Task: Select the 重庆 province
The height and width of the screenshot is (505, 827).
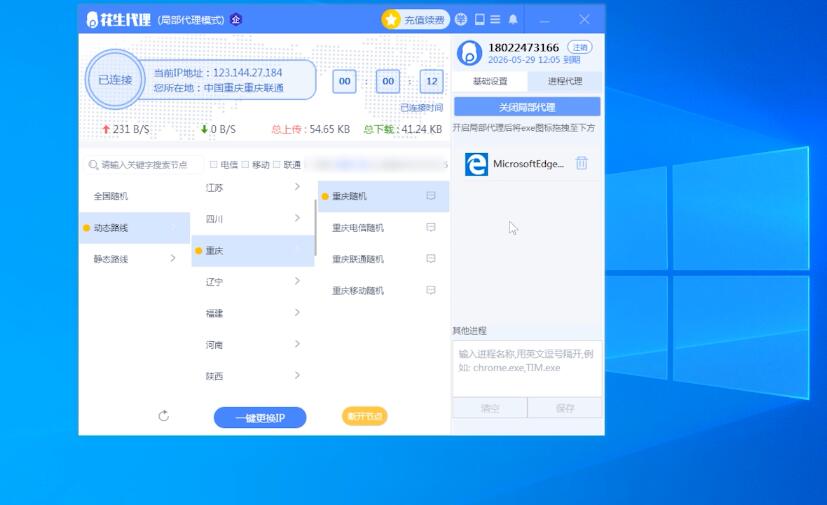Action: (253, 251)
